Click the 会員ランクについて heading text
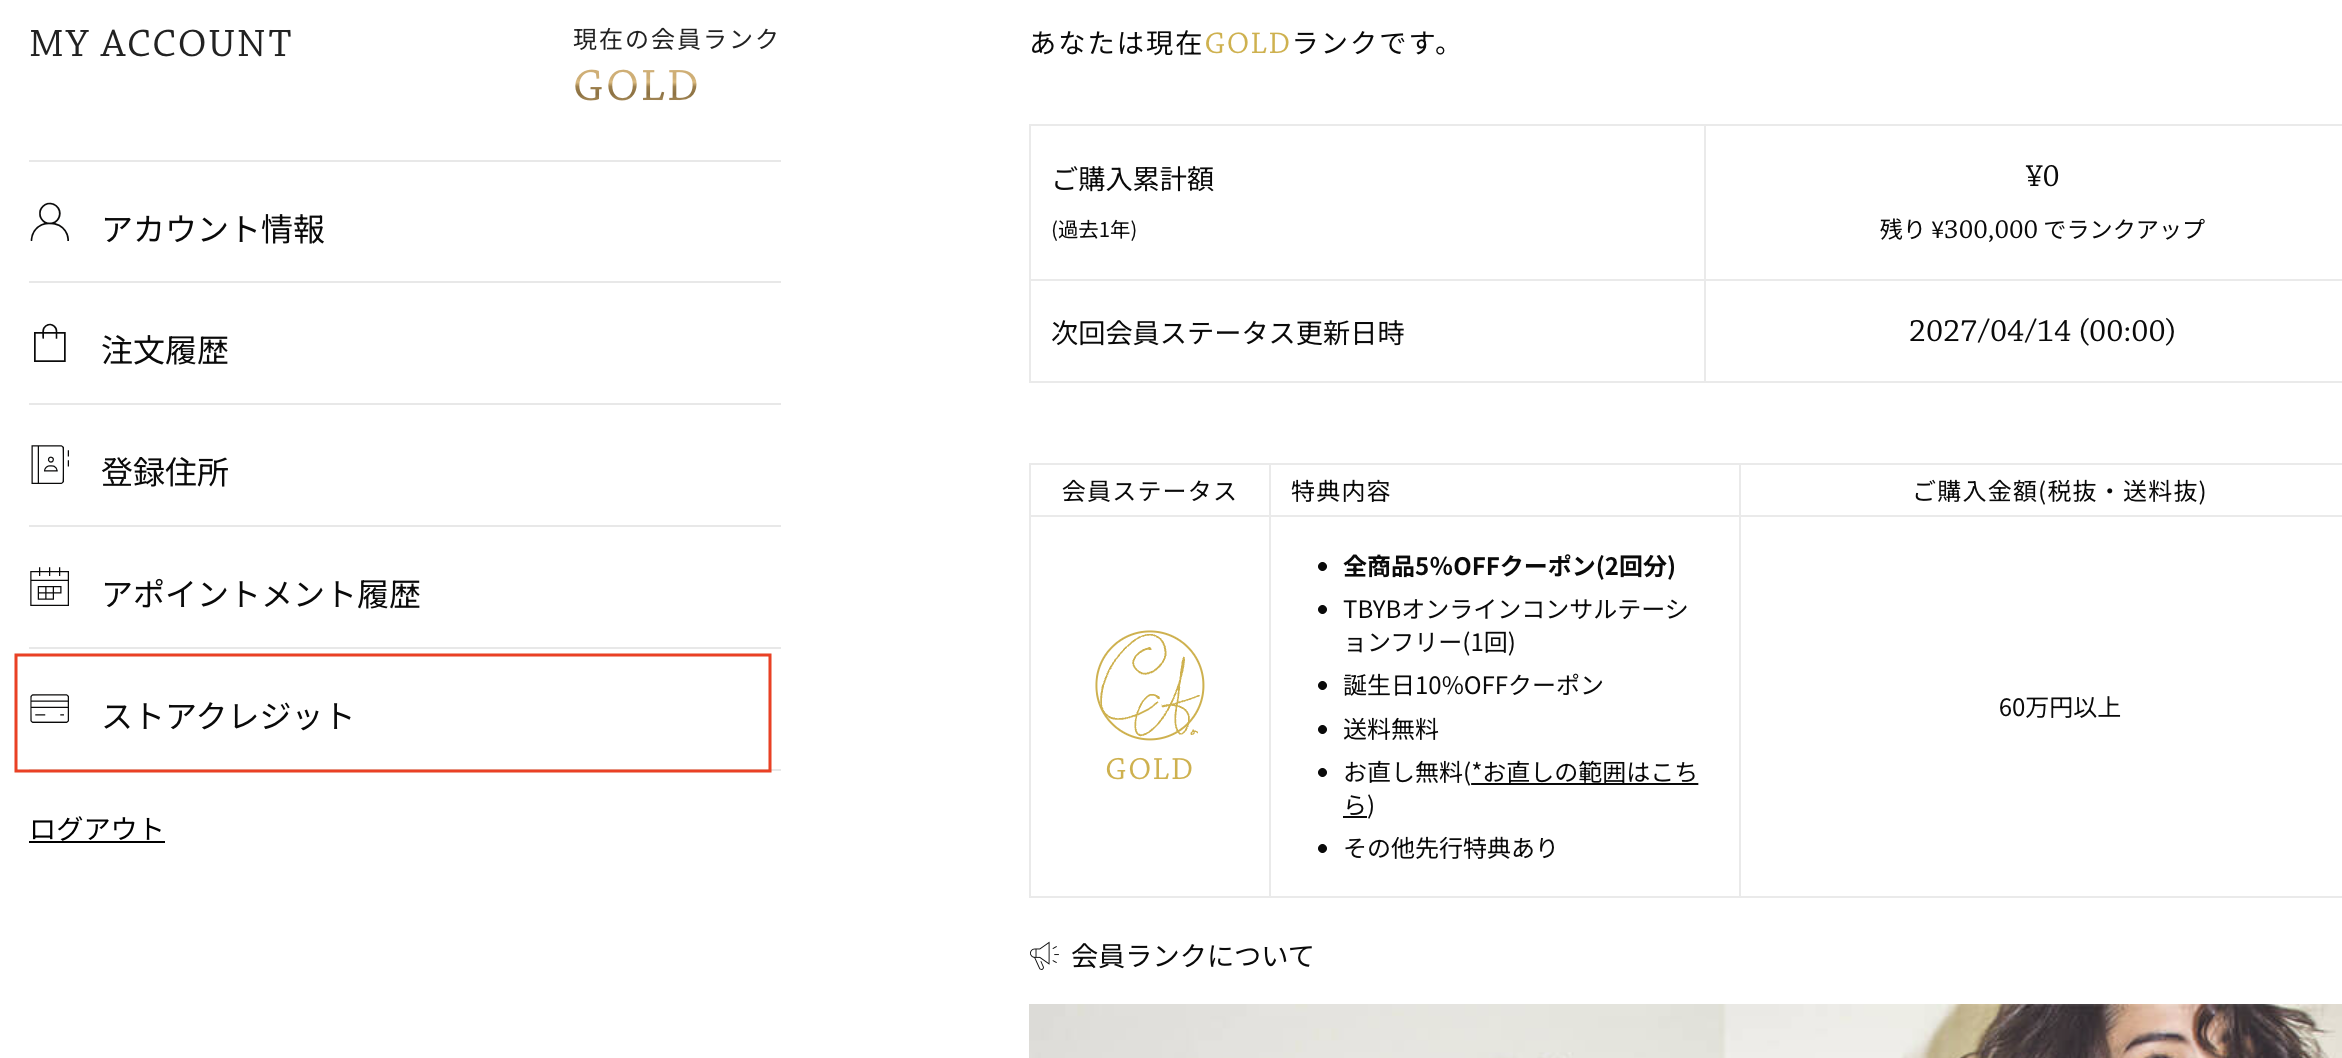Viewport: 2342px width, 1058px height. (x=1192, y=956)
